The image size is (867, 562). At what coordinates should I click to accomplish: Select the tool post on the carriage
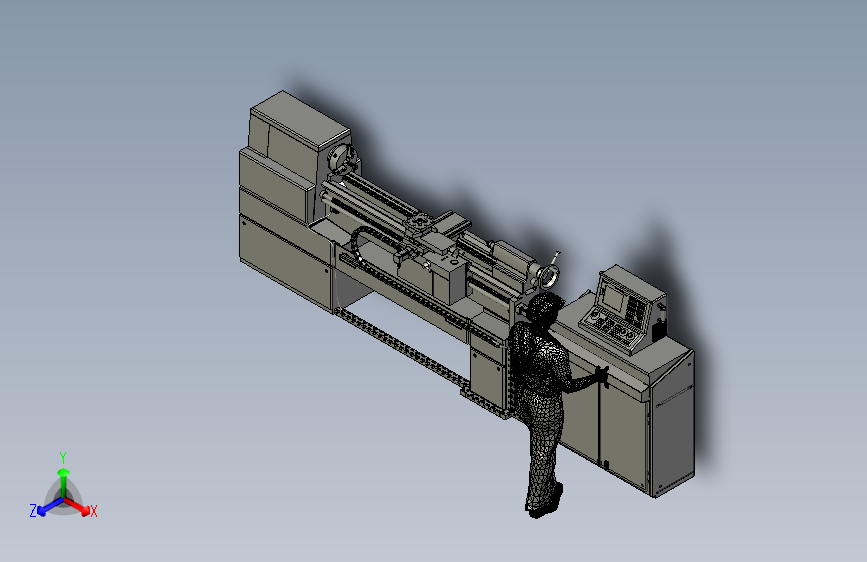coord(420,223)
